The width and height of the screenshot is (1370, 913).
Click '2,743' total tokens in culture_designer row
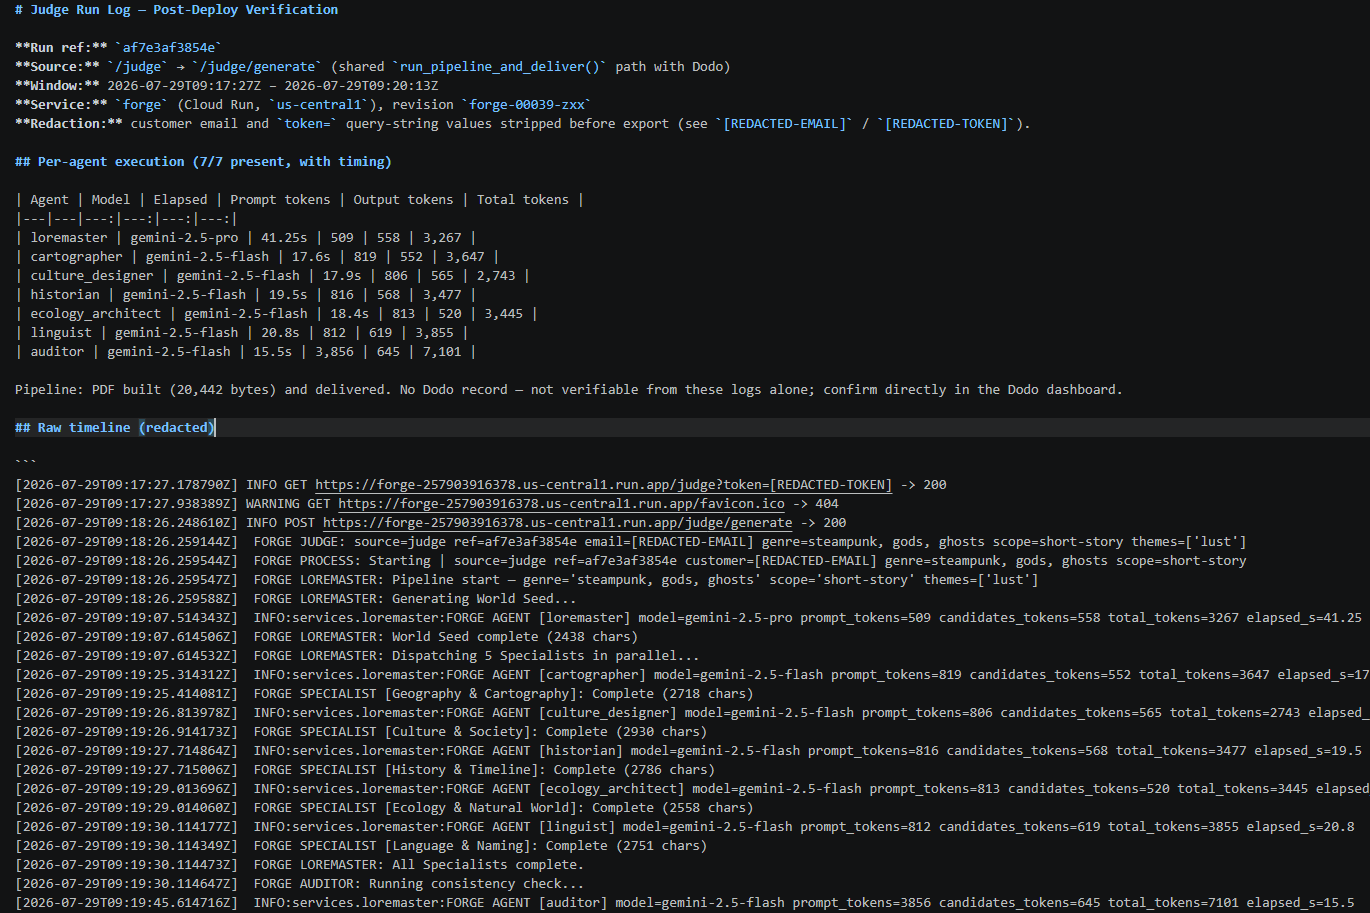pyautogui.click(x=496, y=276)
